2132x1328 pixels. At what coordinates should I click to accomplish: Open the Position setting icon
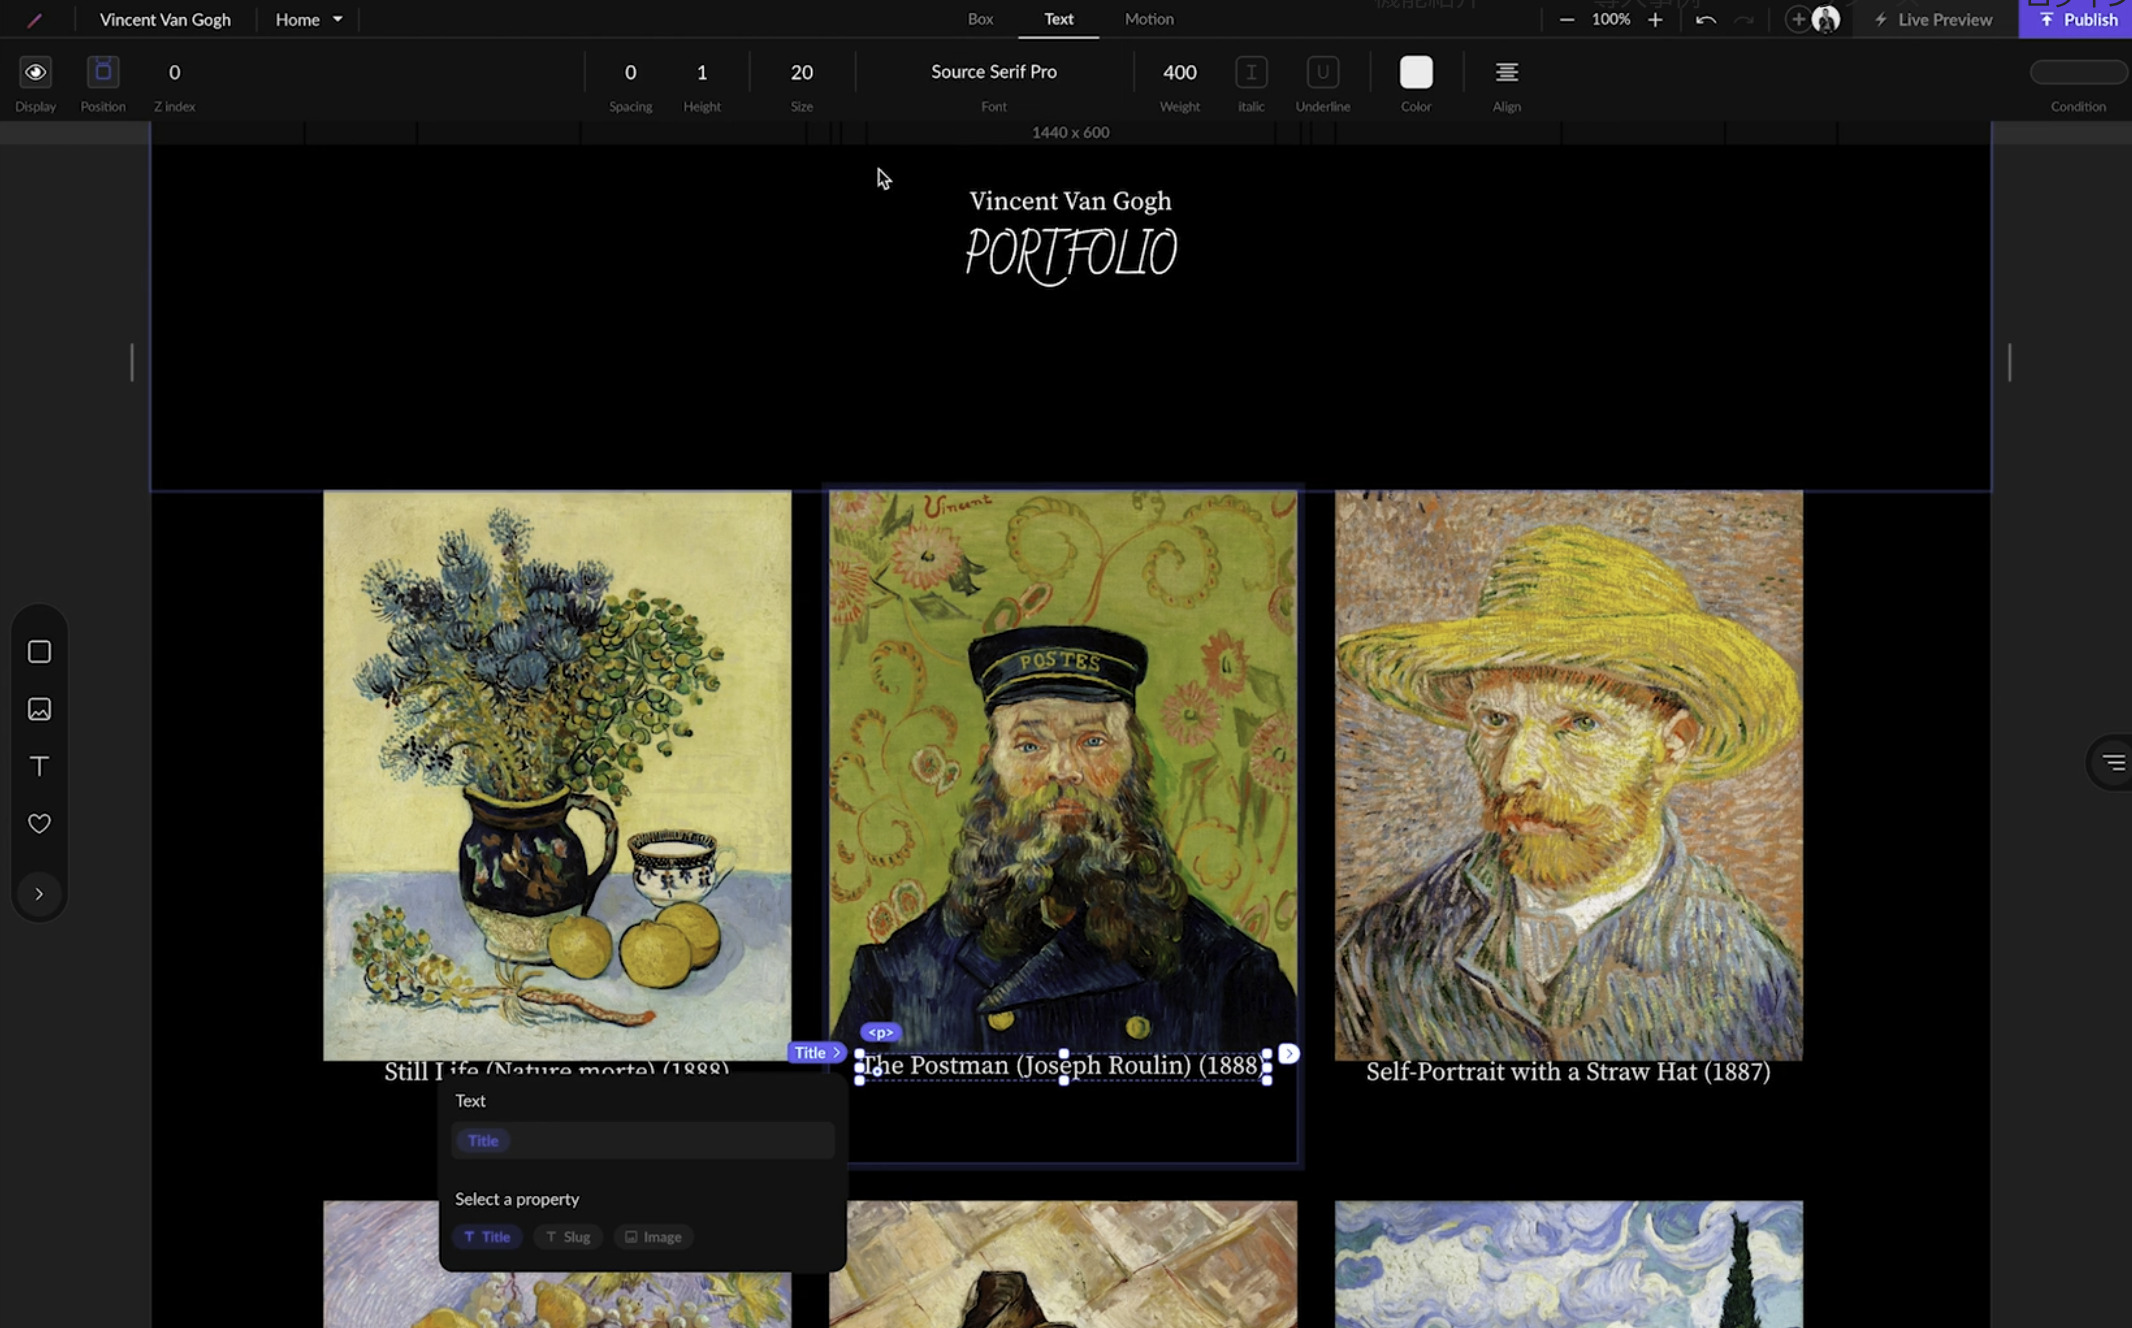click(x=103, y=72)
